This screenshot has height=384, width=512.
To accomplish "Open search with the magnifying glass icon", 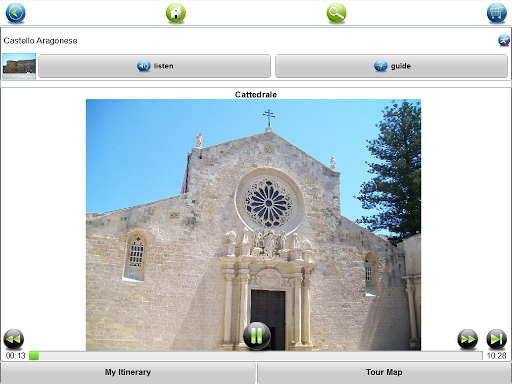I will pos(336,13).
